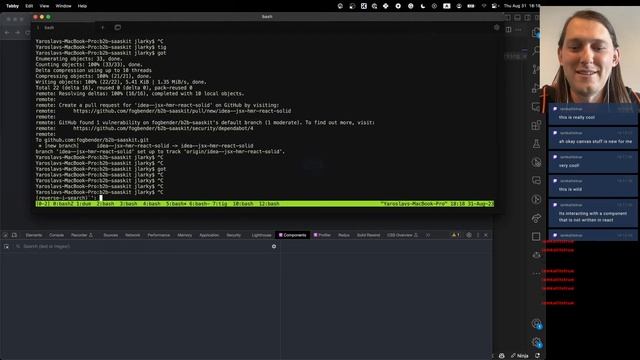The height and width of the screenshot is (360, 640).
Task: Focus the component search text field
Action: click(x=143, y=247)
